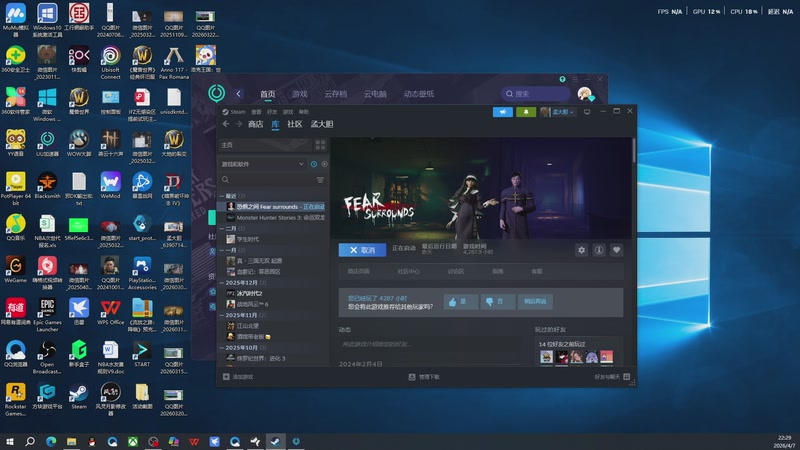
Task: Open Windows Start menu on taskbar
Action: [10, 441]
